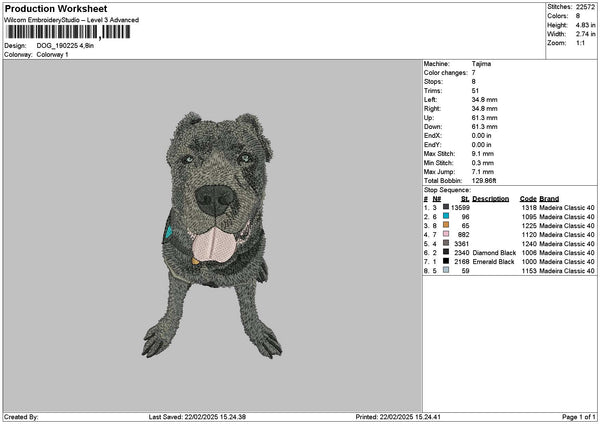Click the dark gray swatch in stop 1
This screenshot has width=600, height=424.
(x=446, y=206)
